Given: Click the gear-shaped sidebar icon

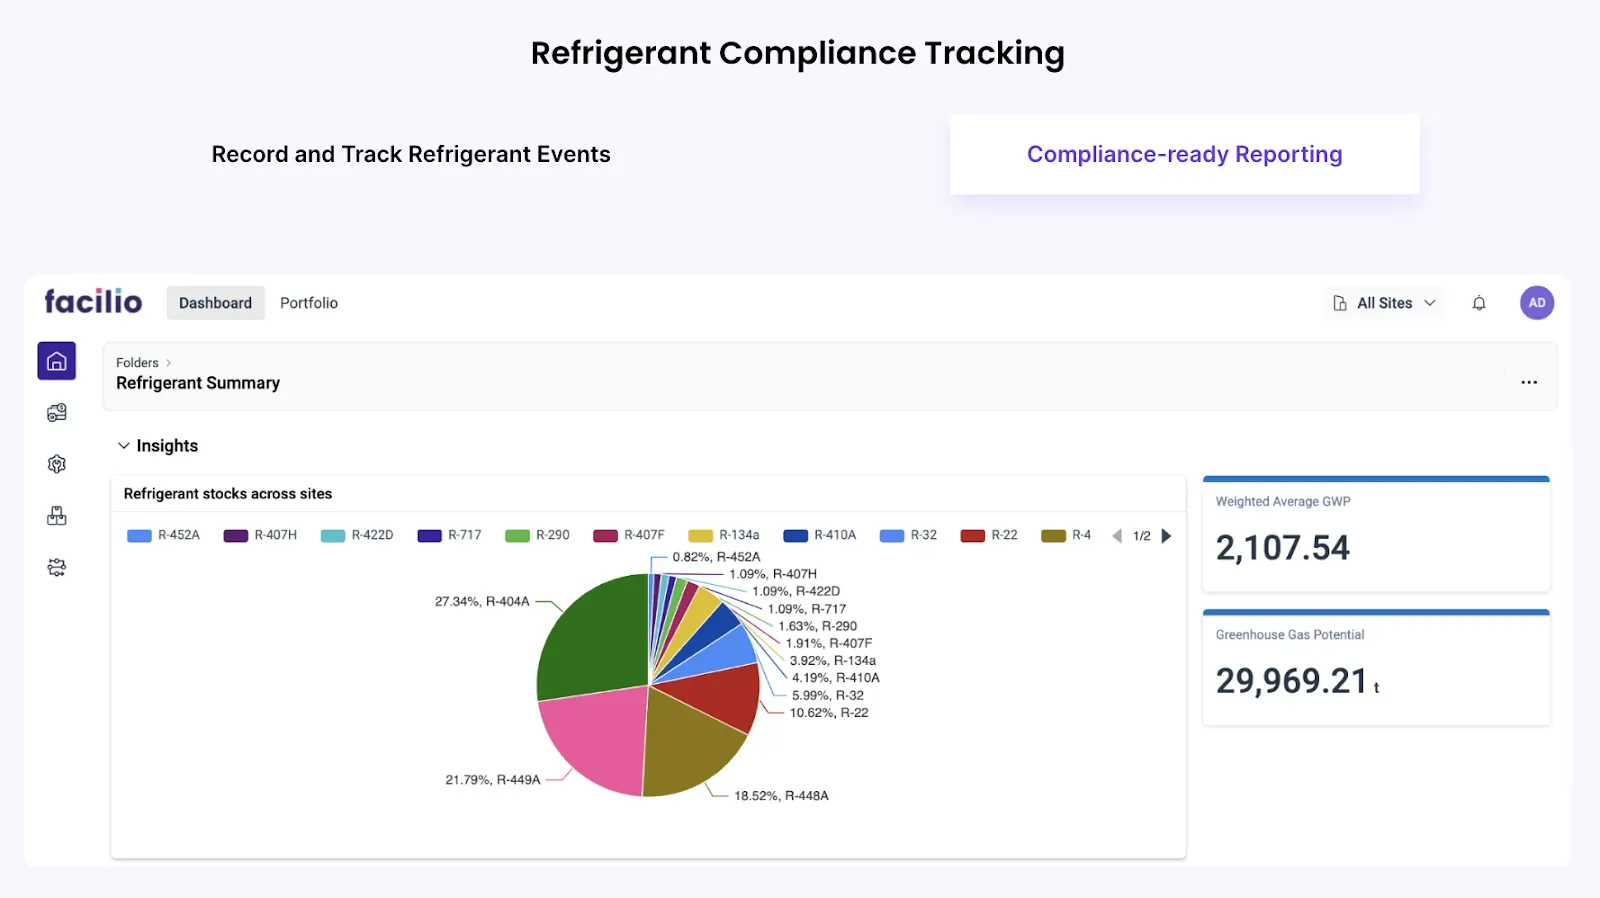Looking at the screenshot, I should coord(57,464).
